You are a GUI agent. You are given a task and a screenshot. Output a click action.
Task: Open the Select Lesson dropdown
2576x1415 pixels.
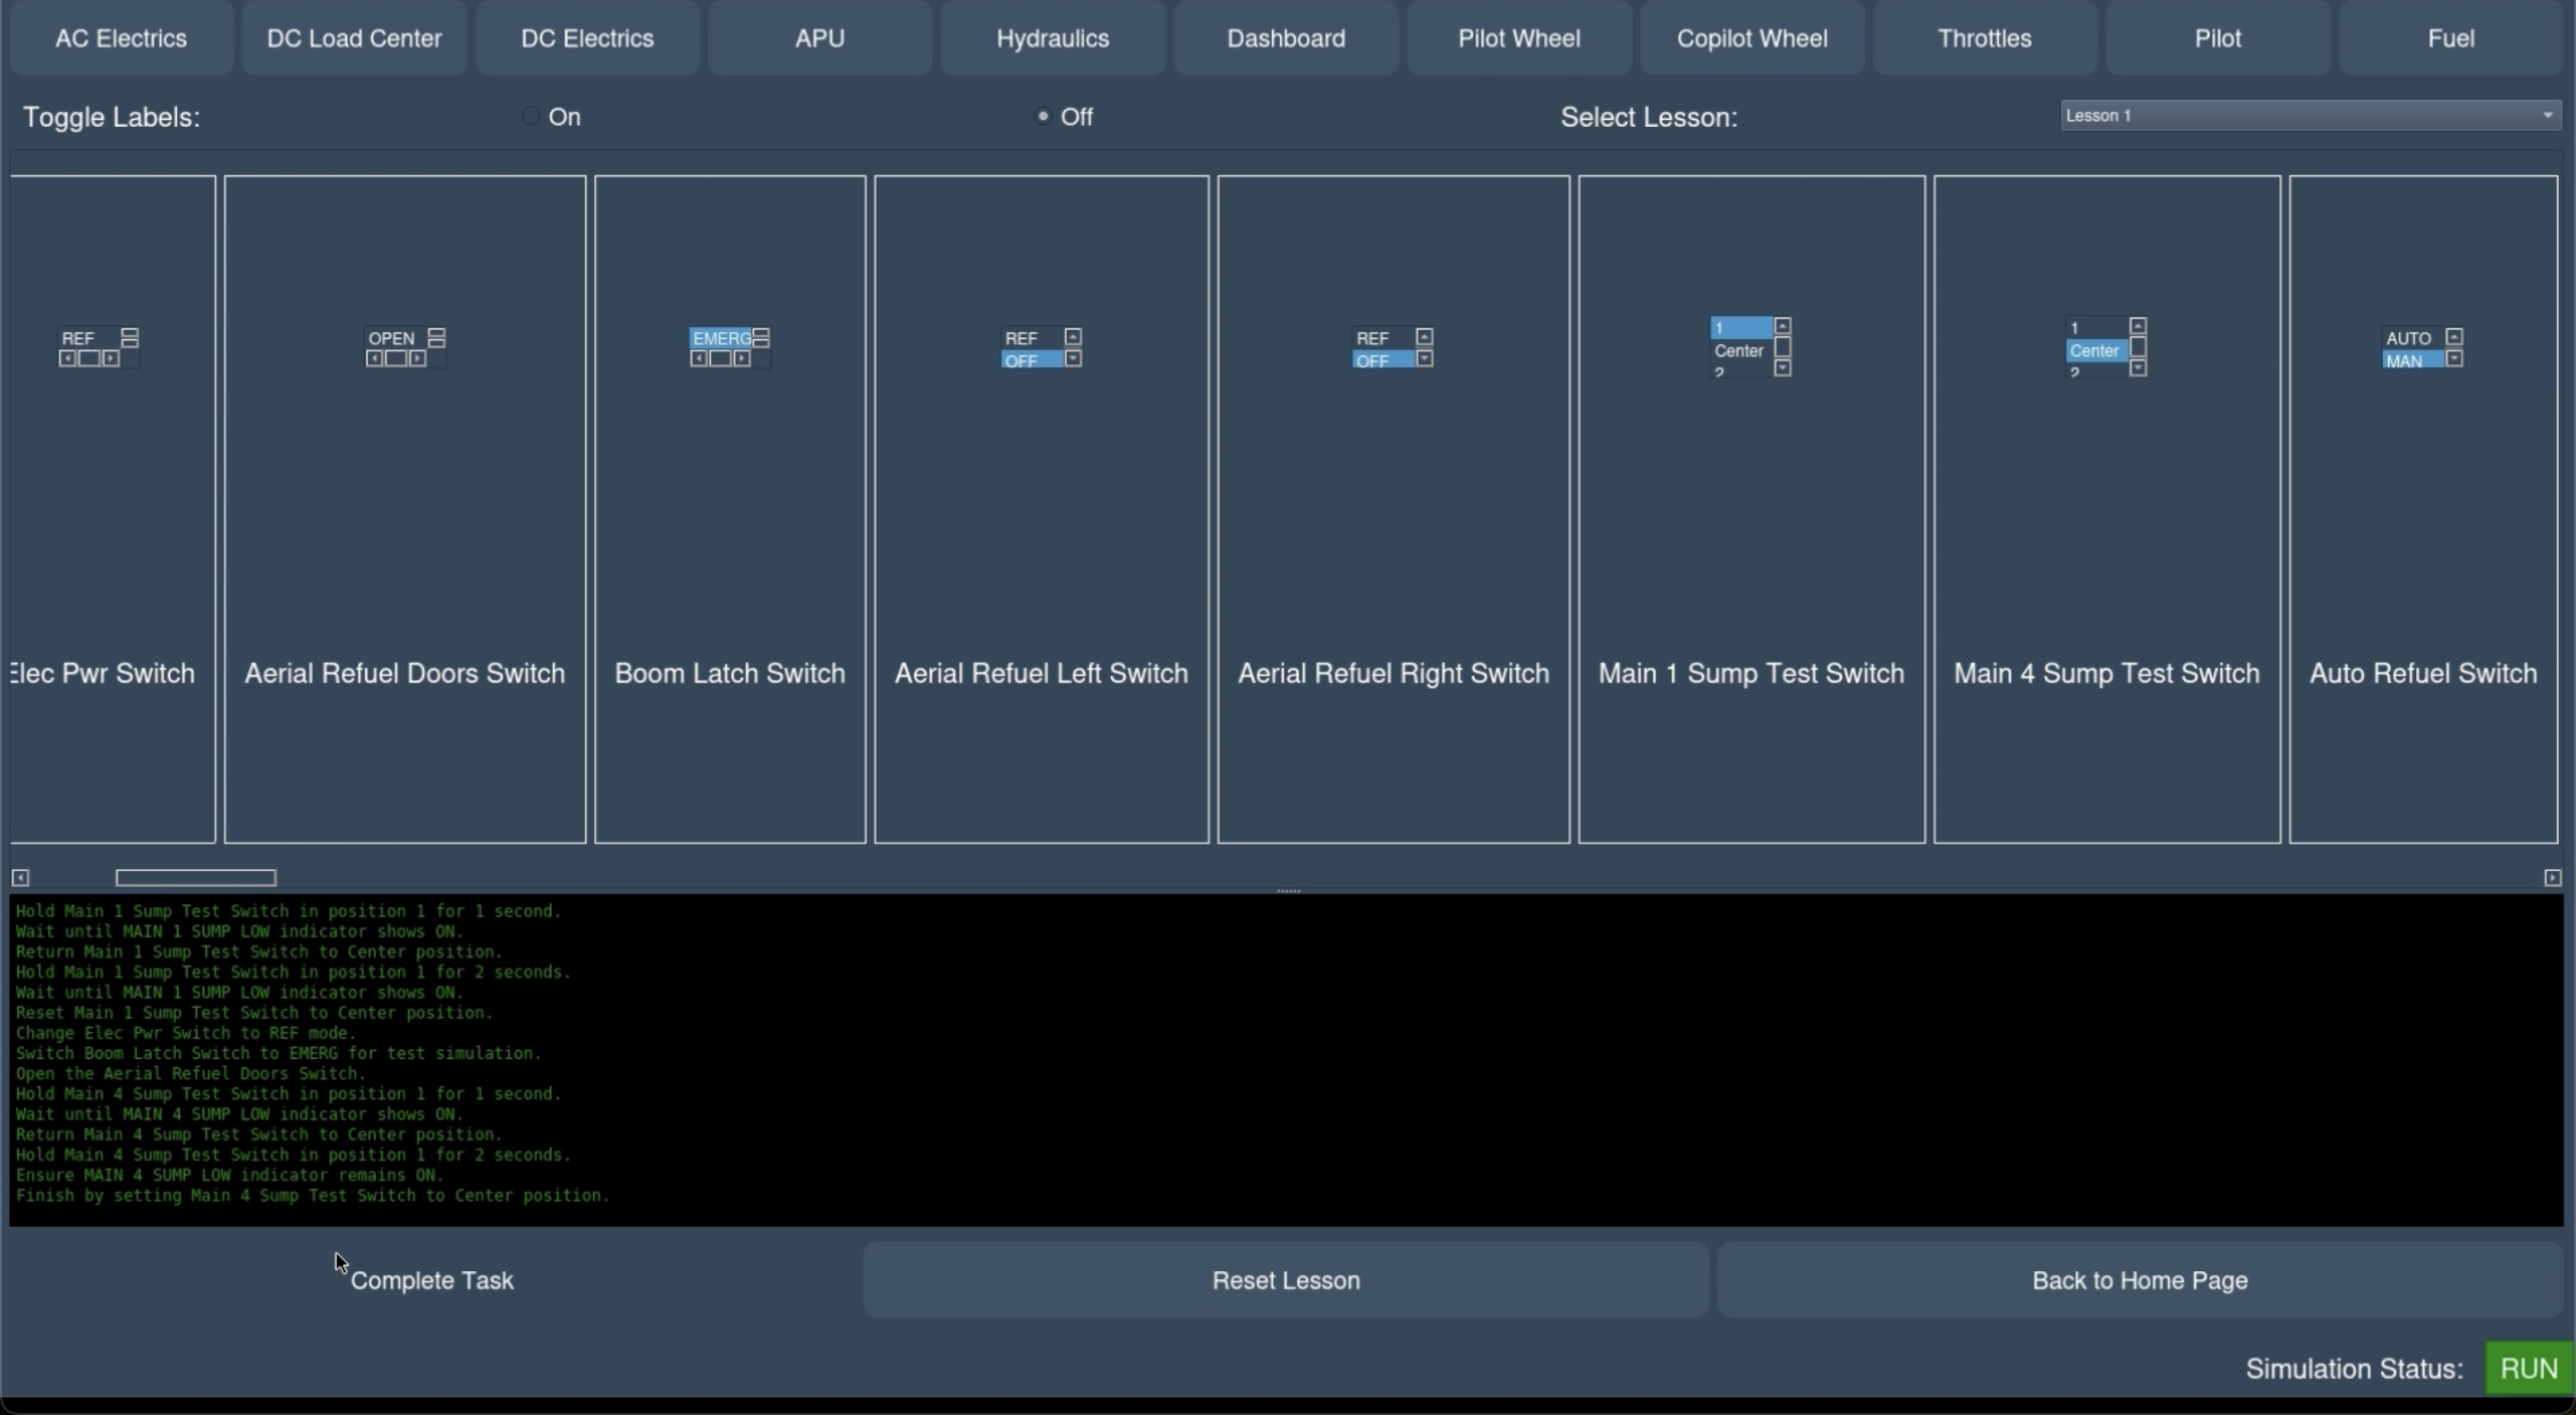(x=2310, y=116)
